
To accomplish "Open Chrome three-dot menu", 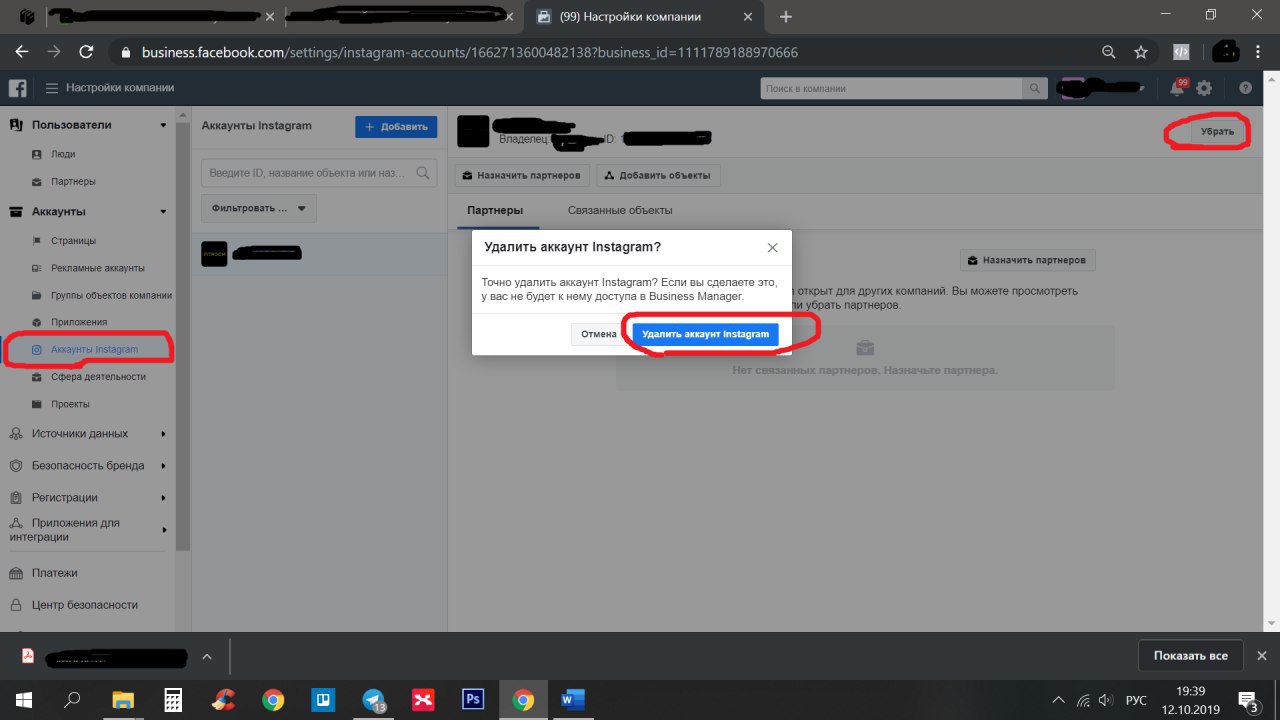I will tap(1259, 52).
